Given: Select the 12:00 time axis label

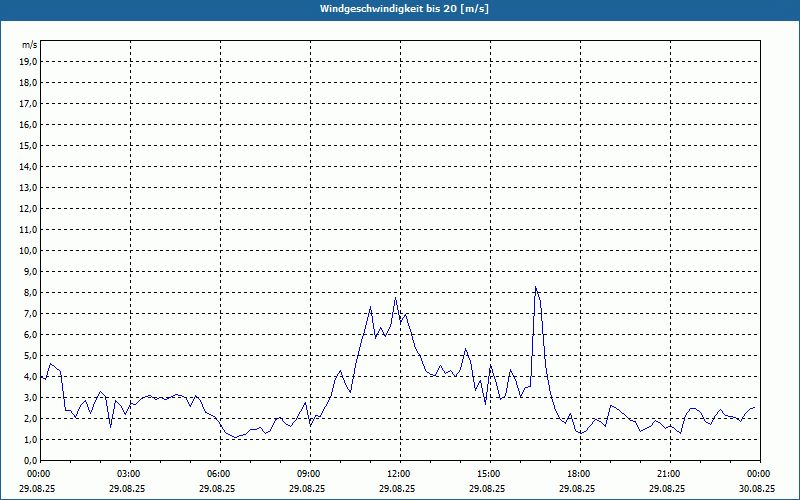Looking at the screenshot, I should (x=398, y=474).
